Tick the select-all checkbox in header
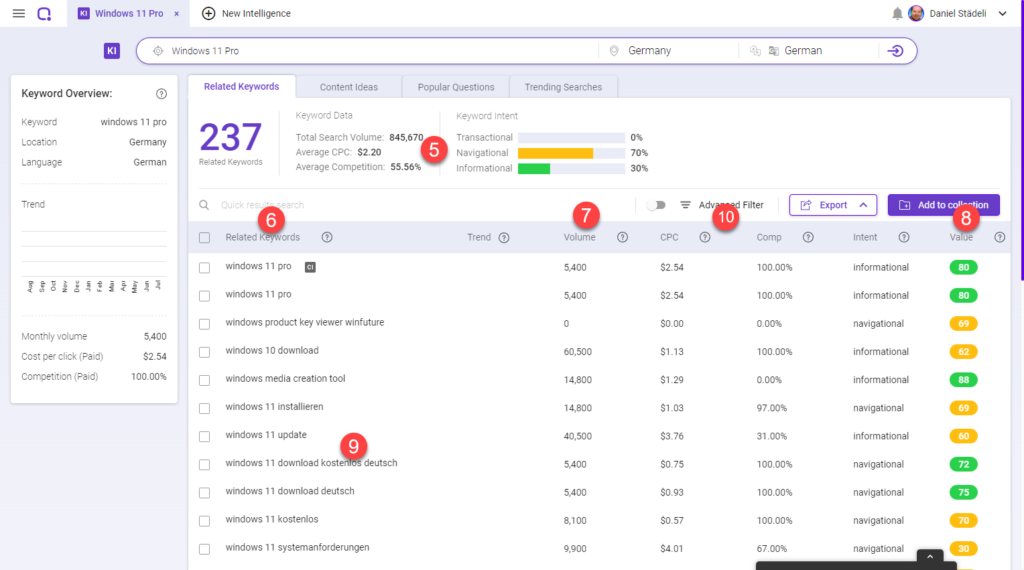Viewport: 1024px width, 570px height. pos(204,238)
